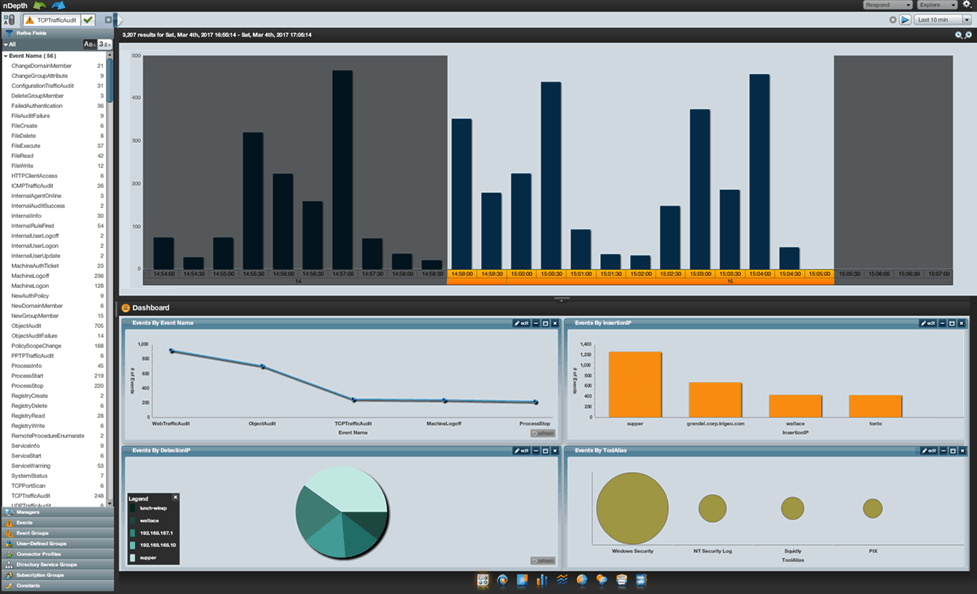Select the 'All' filter in field list
This screenshot has width=977, height=594.
[13, 44]
